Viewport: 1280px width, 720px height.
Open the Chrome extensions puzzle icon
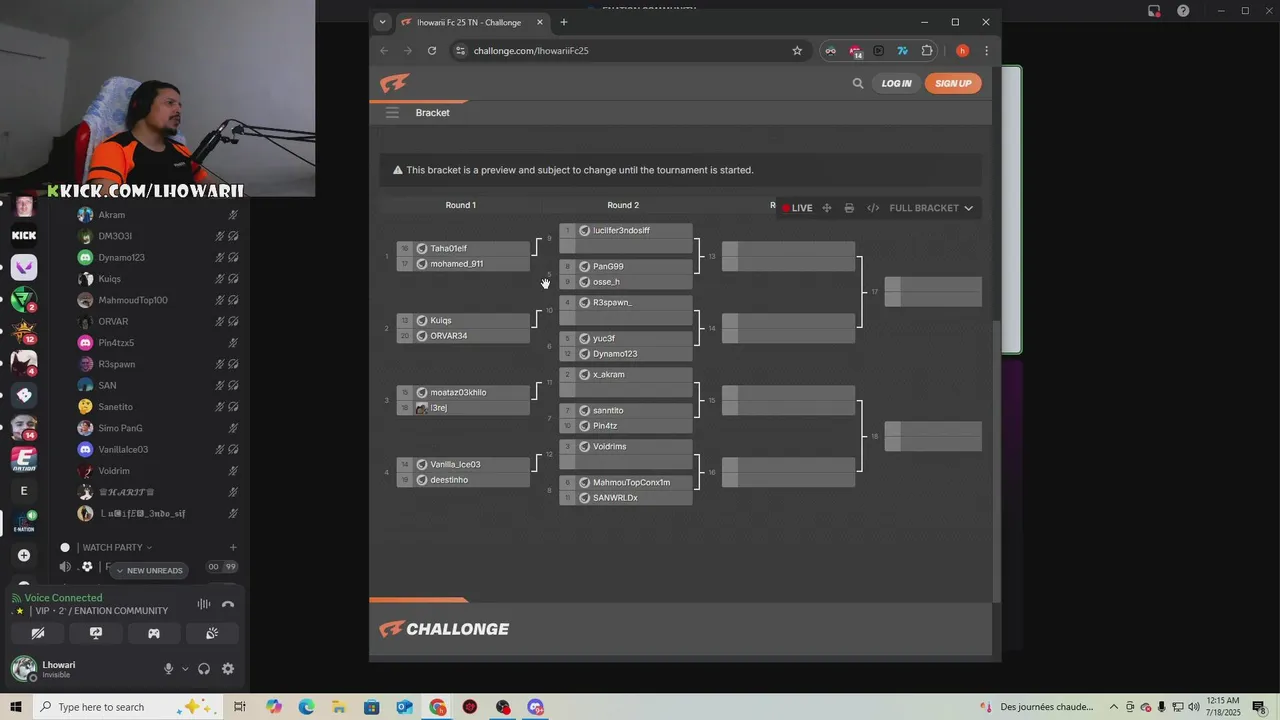(927, 51)
